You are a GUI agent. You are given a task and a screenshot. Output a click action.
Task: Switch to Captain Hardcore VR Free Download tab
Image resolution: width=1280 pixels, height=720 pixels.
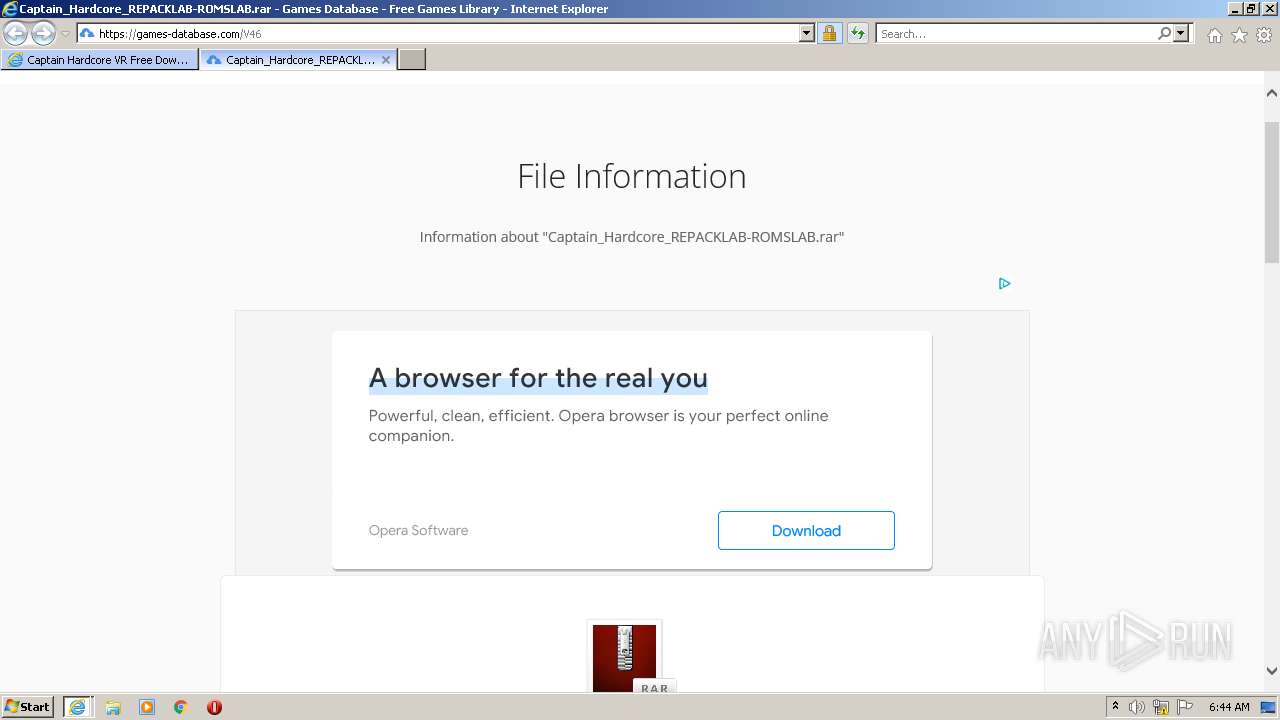point(99,60)
